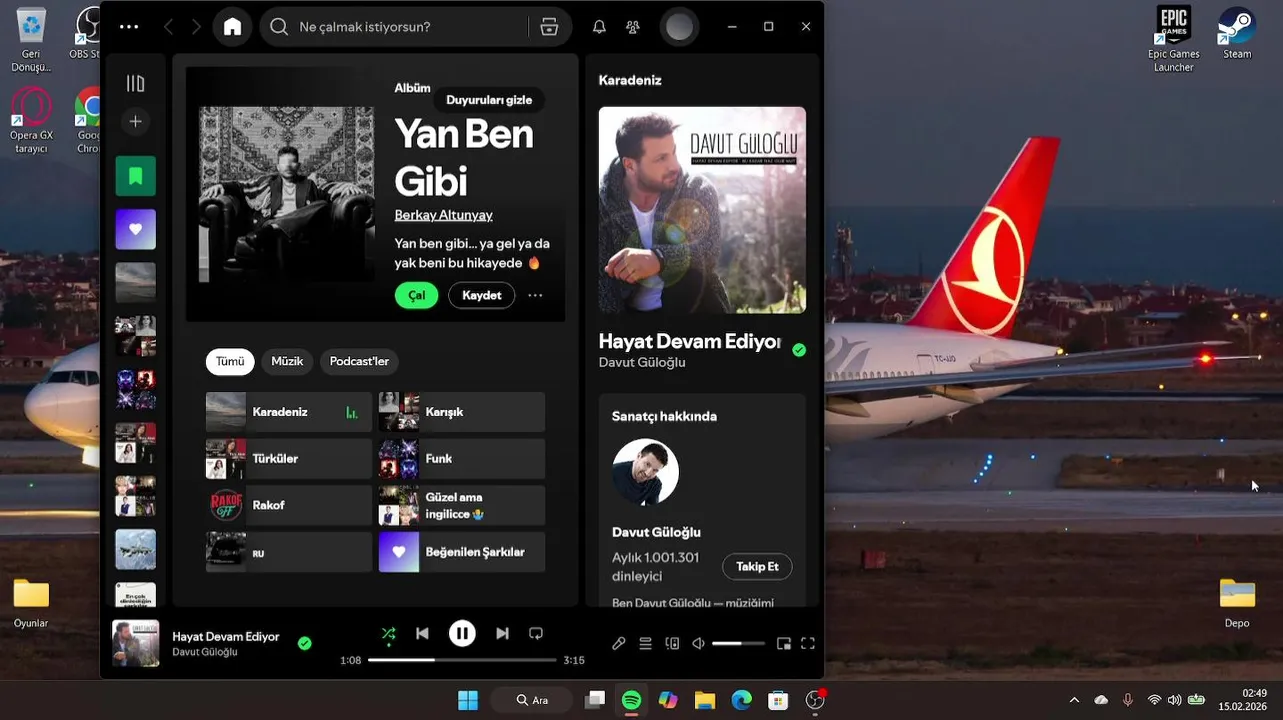Open more options dots beside Kaydet
Image resolution: width=1283 pixels, height=720 pixels.
[535, 295]
